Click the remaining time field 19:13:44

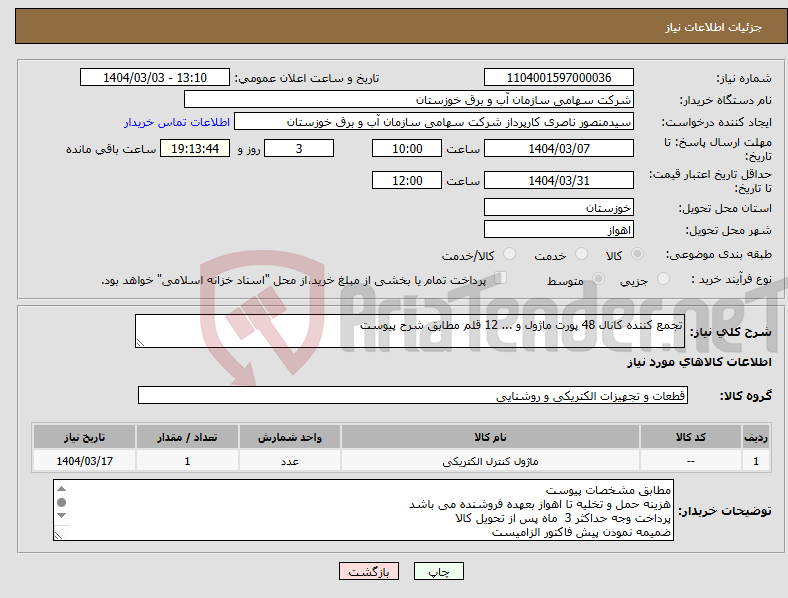click(x=195, y=149)
